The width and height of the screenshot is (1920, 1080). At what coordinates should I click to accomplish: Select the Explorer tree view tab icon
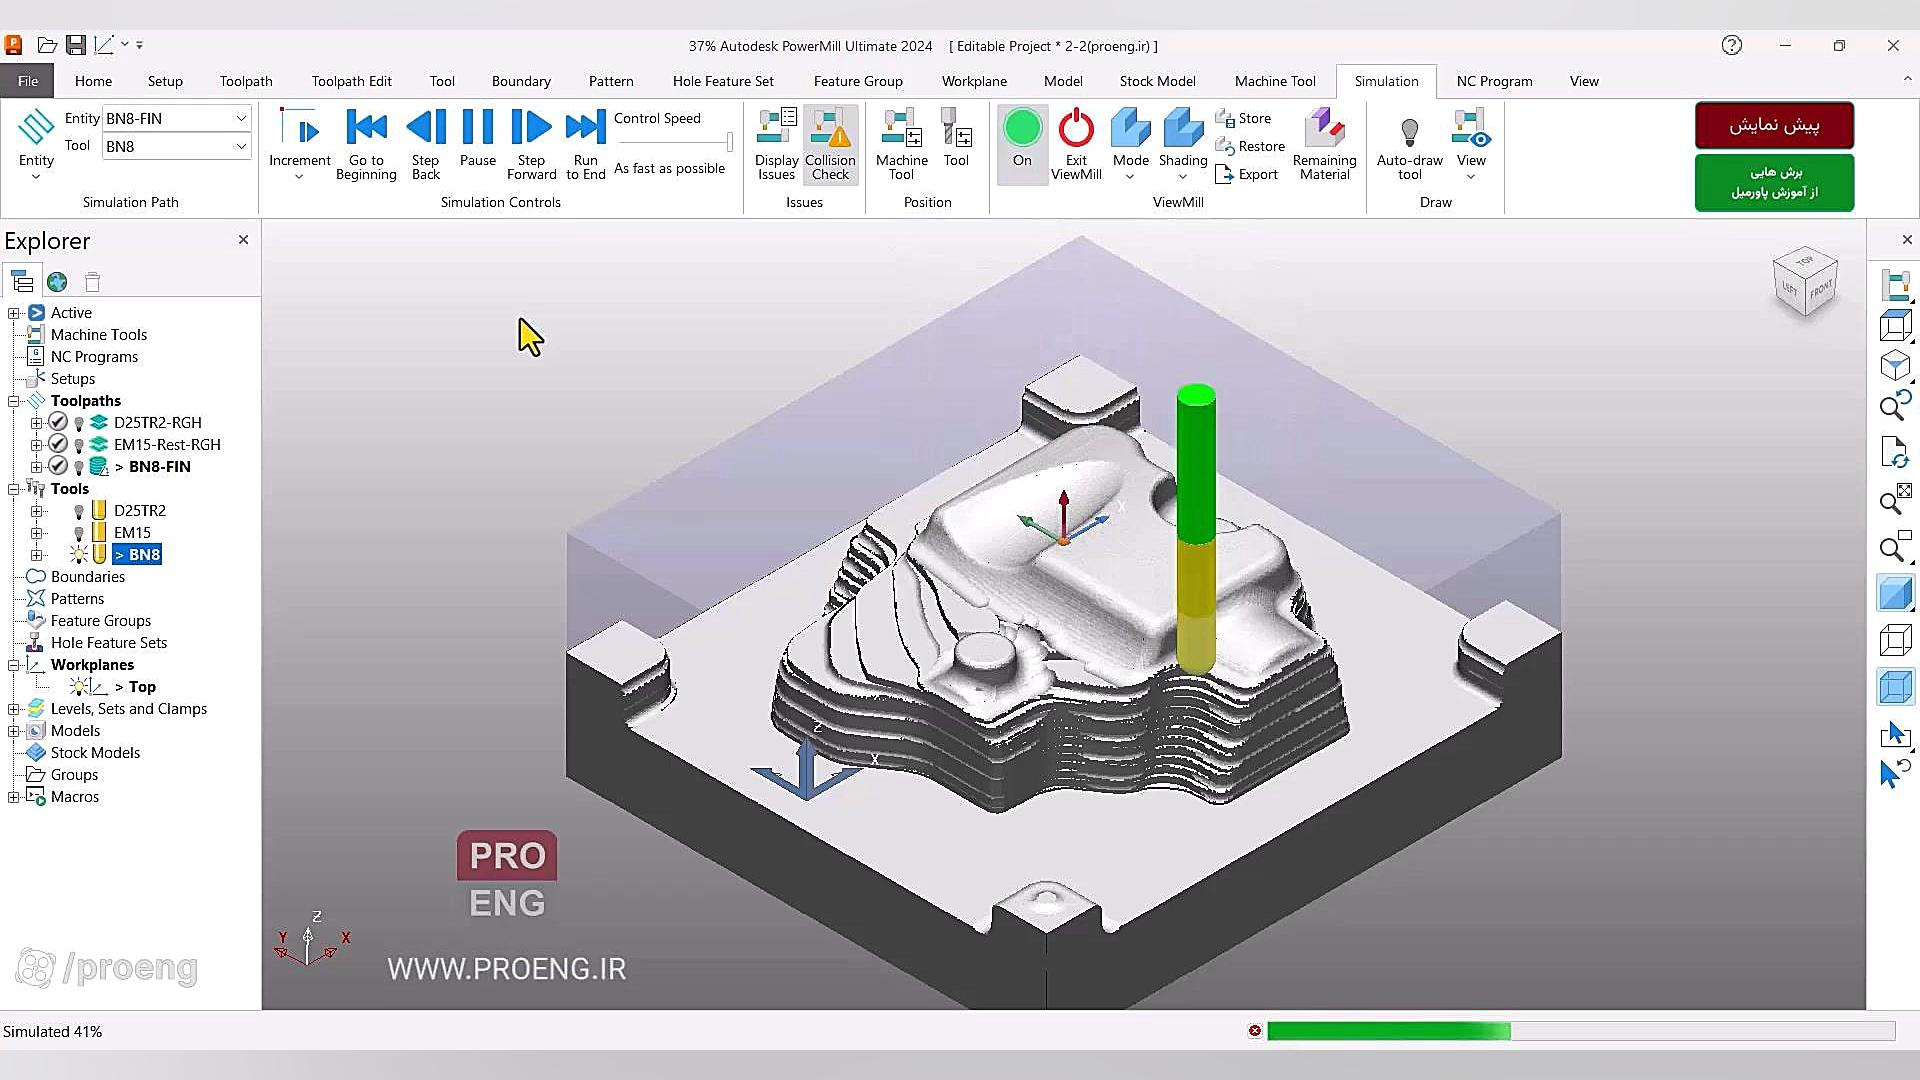pyautogui.click(x=22, y=282)
